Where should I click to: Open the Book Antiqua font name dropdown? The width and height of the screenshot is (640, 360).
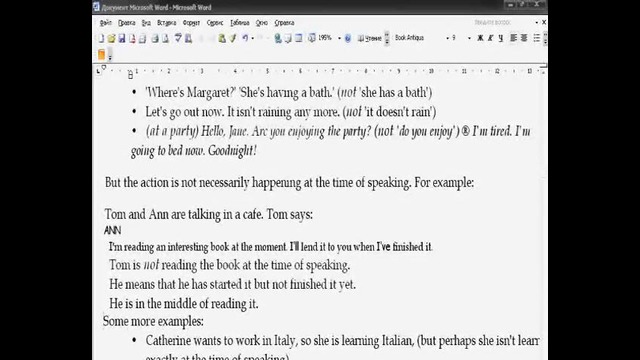coord(448,38)
